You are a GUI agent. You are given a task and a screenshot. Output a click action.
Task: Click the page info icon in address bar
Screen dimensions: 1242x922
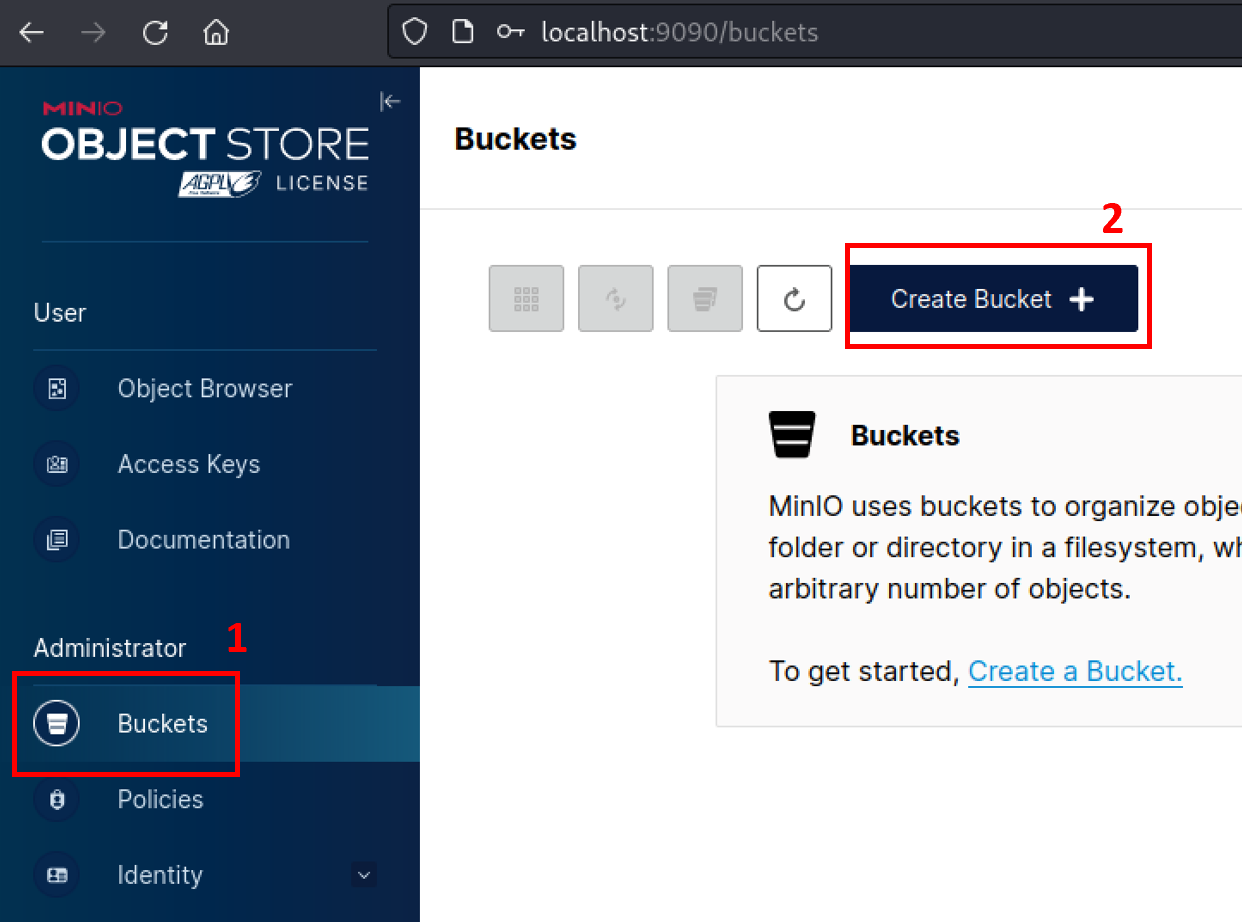point(462,33)
